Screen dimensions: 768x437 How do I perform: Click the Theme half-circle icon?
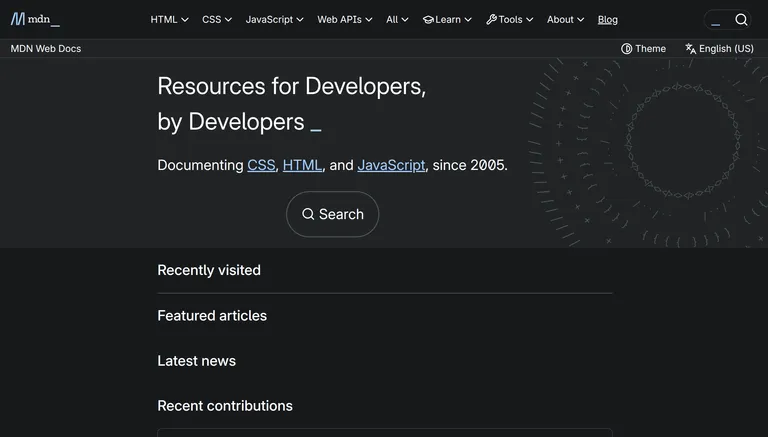(x=626, y=49)
